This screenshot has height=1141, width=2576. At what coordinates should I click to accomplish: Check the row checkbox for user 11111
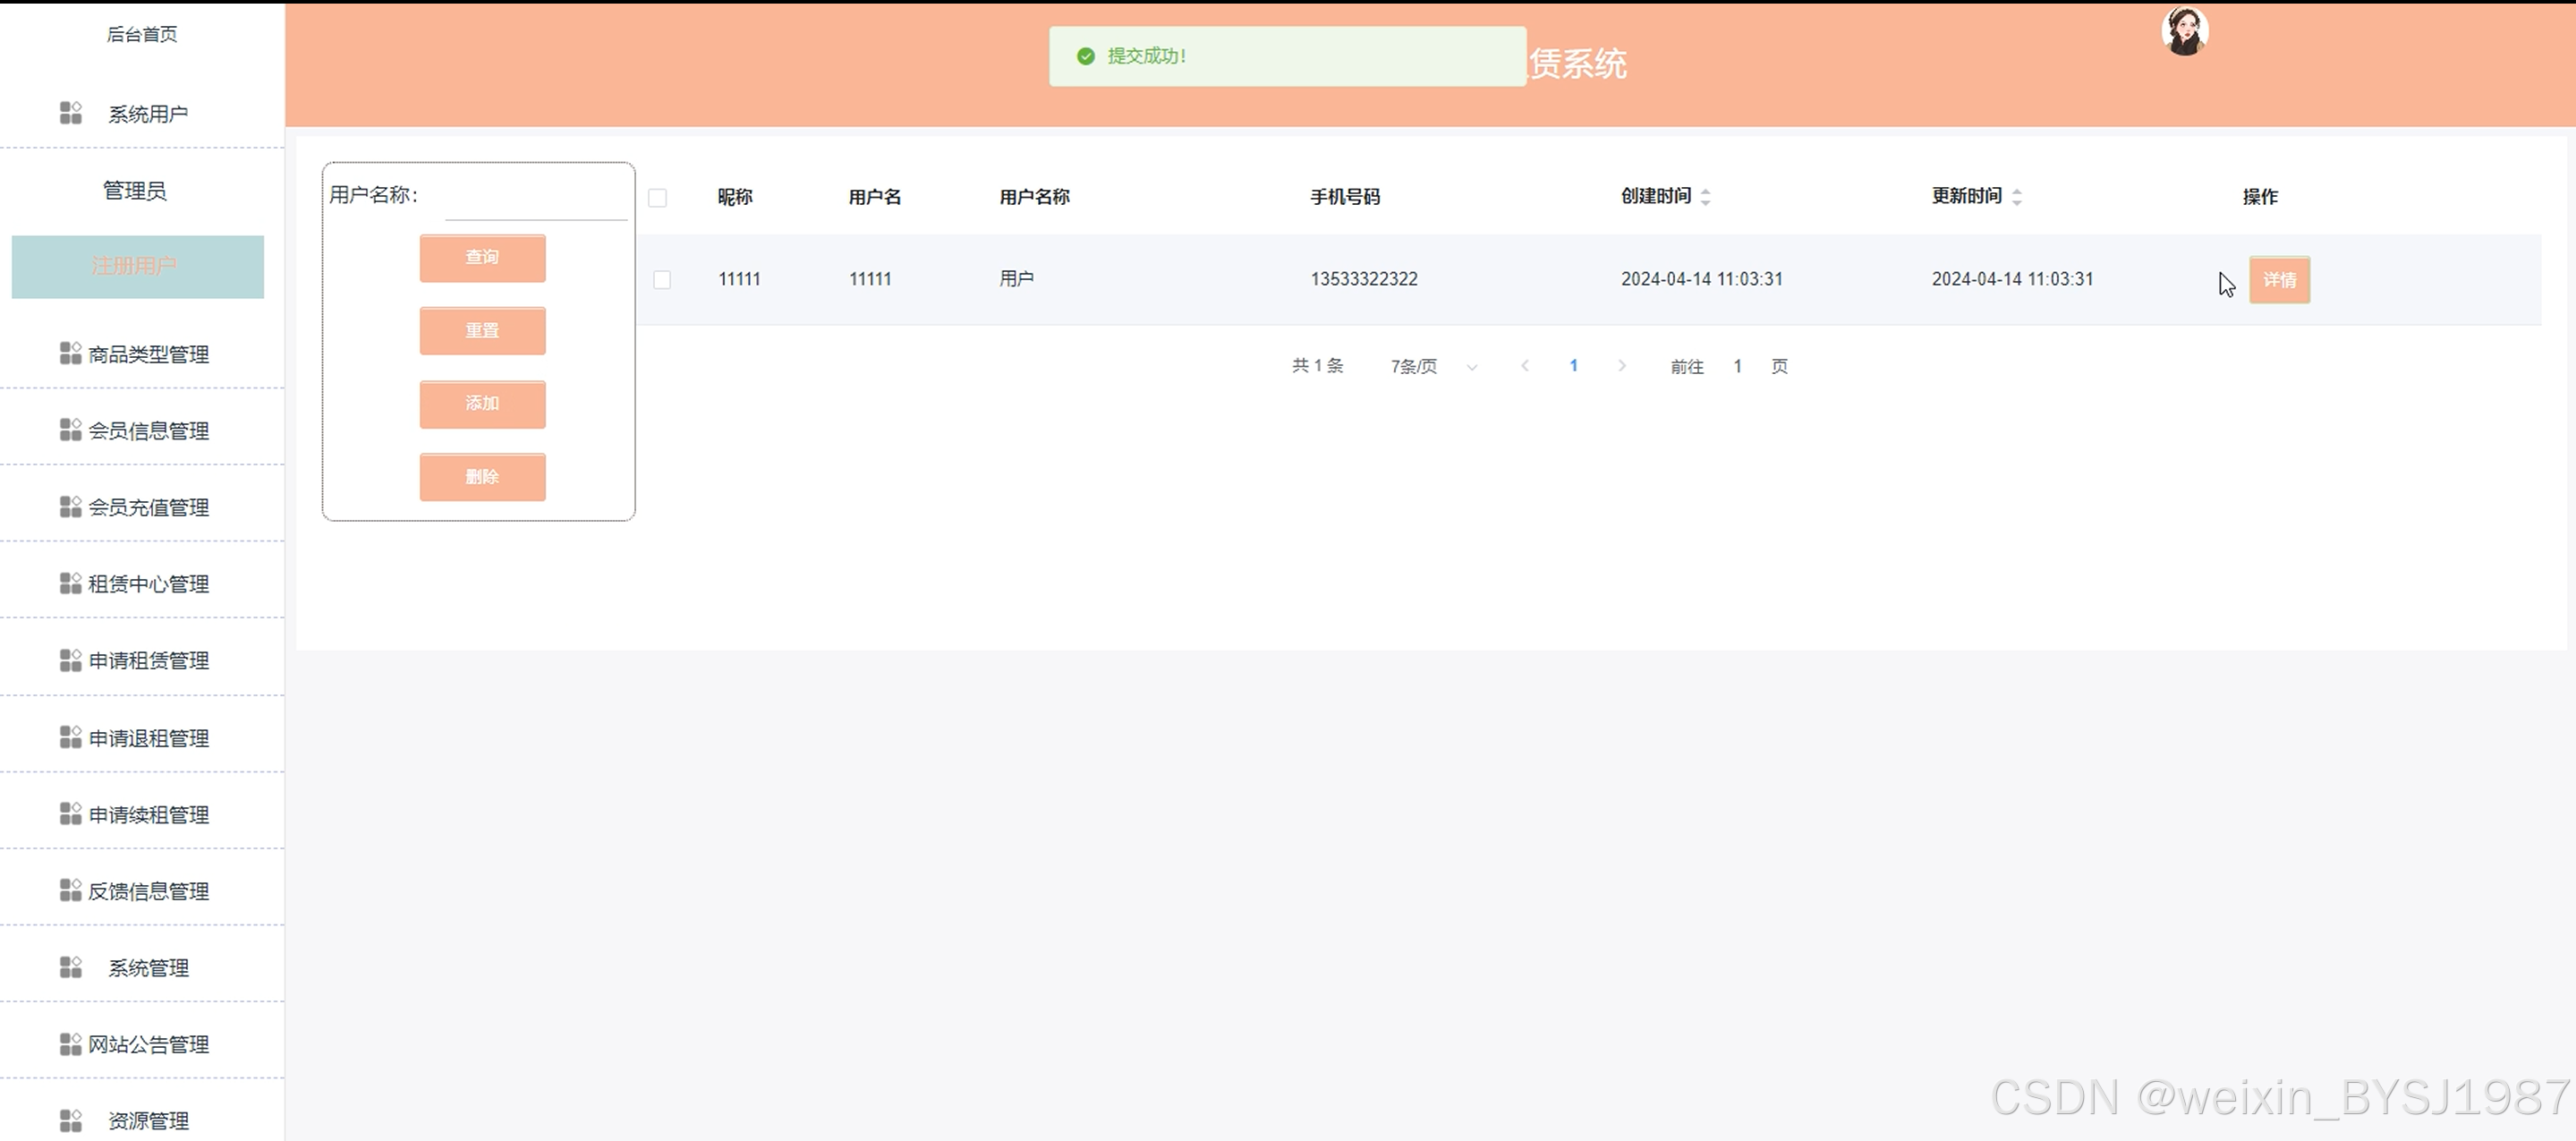[x=662, y=280]
